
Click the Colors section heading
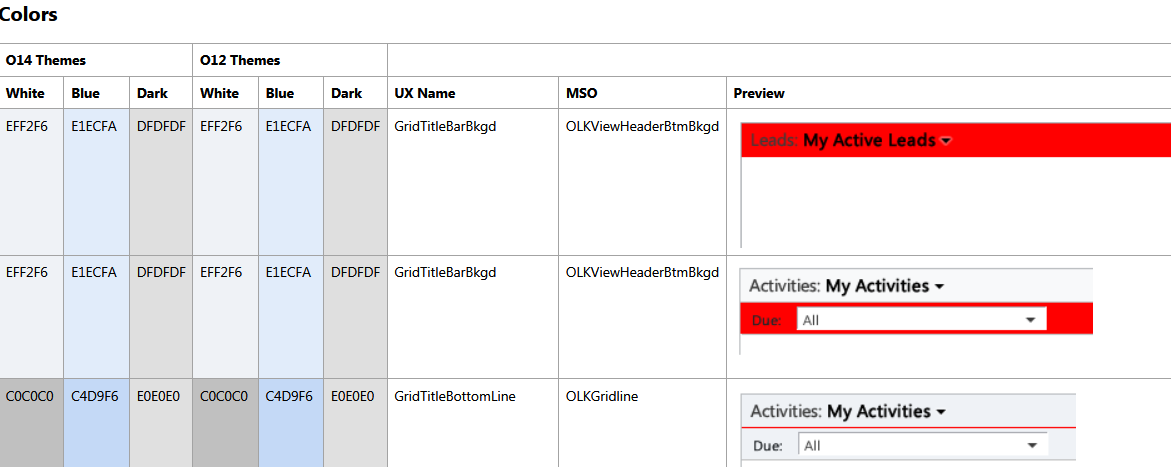click(28, 15)
